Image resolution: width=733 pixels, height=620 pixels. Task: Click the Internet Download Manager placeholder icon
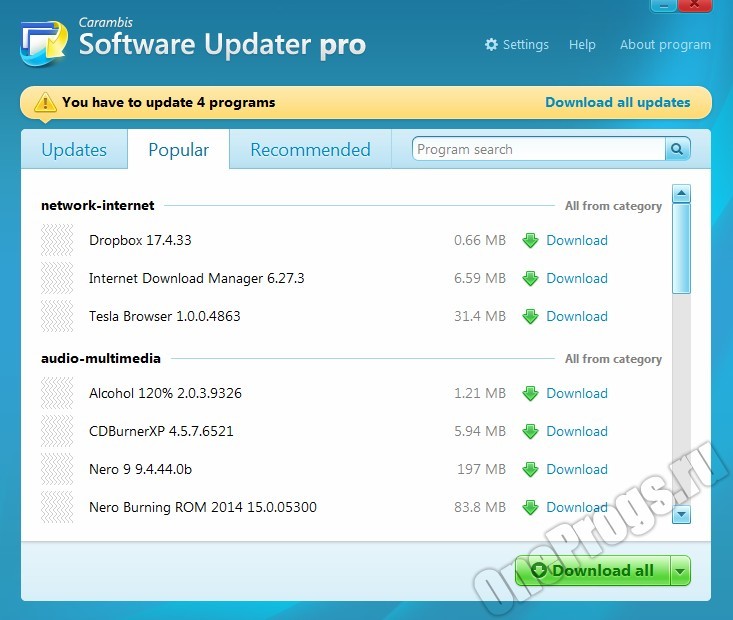coord(57,278)
